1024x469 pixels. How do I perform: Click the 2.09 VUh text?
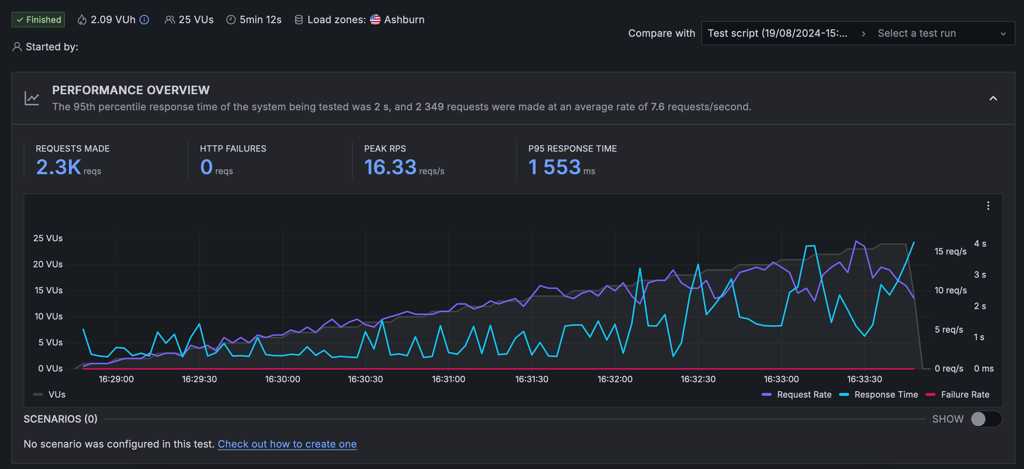pyautogui.click(x=113, y=20)
